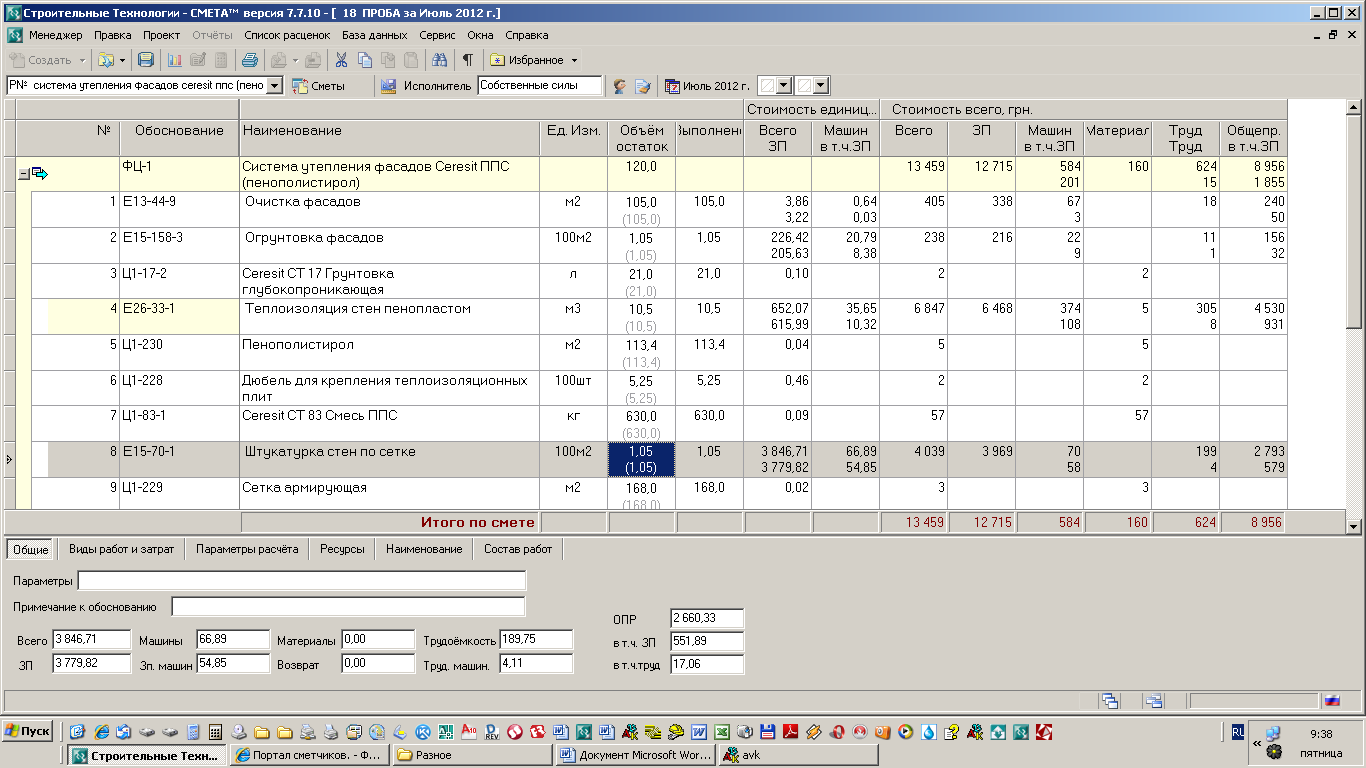Click the Сметы button
Viewport: 1366px width, 768px height.
318,86
